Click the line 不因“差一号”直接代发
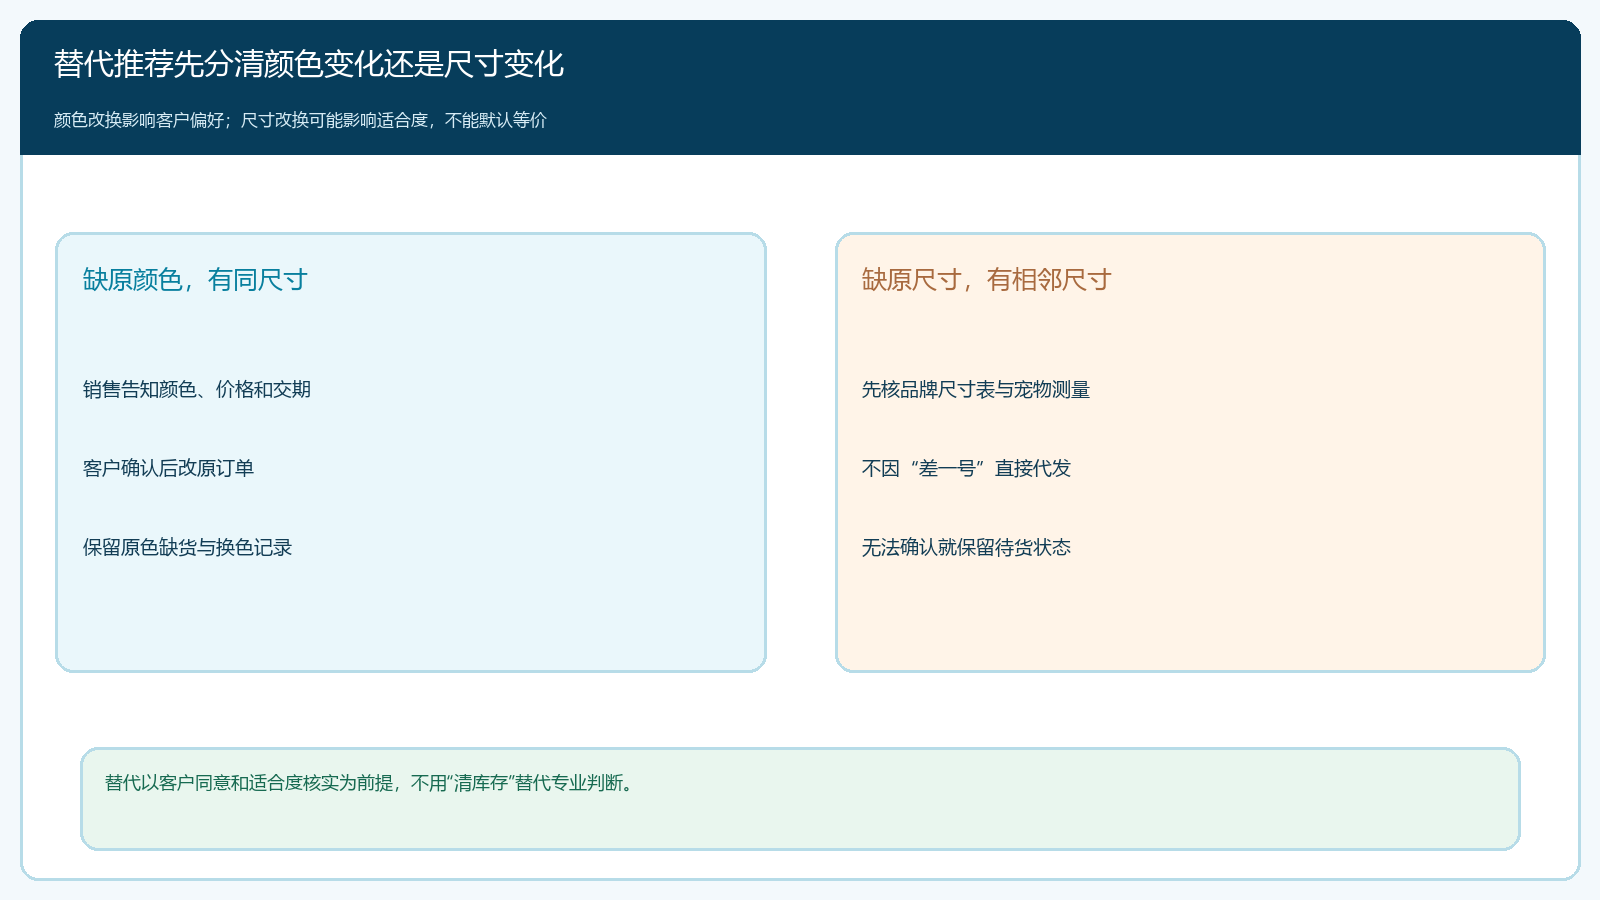This screenshot has height=900, width=1600. (x=966, y=468)
